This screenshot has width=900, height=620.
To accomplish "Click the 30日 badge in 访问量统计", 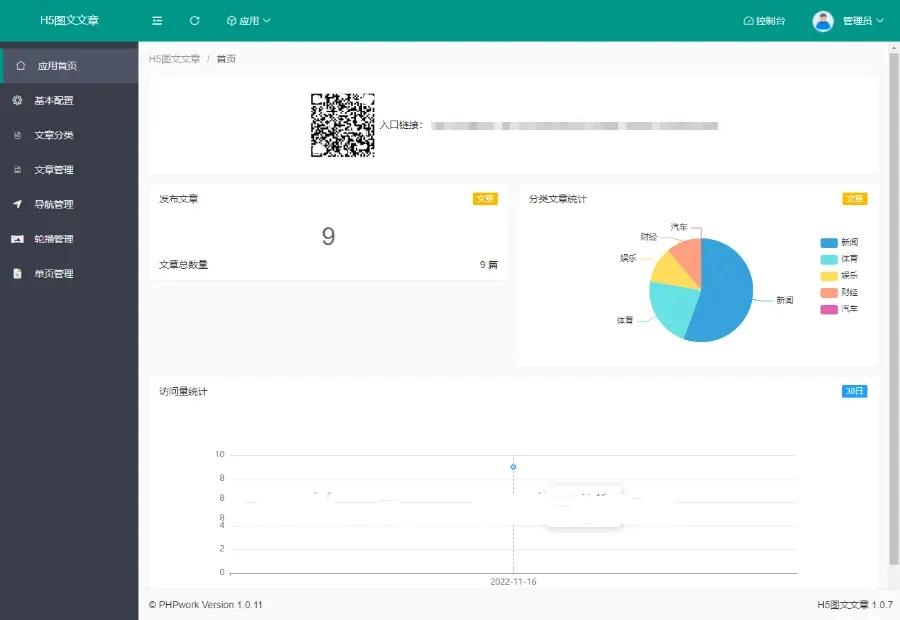I will pos(854,392).
